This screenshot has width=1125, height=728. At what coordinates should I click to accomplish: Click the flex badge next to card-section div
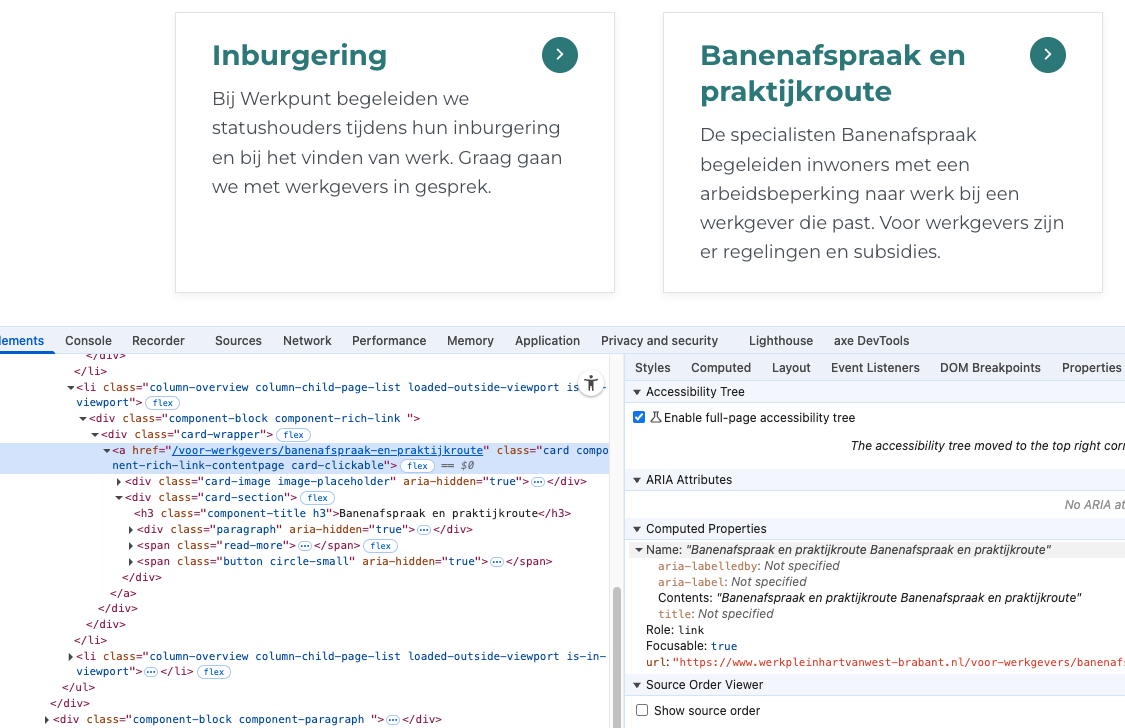(x=317, y=498)
